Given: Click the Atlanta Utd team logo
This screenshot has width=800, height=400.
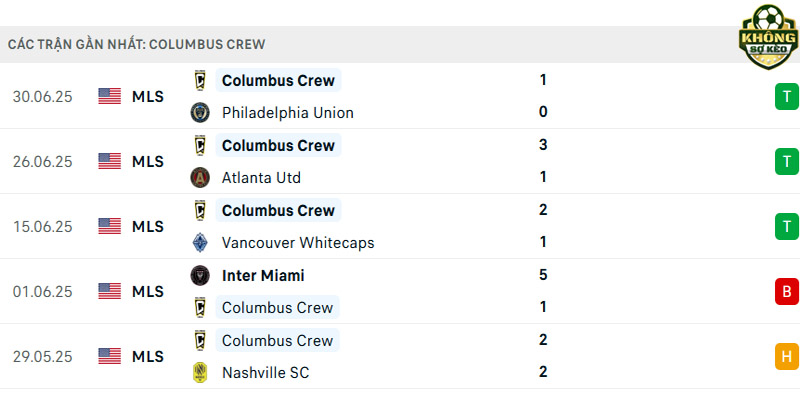Looking at the screenshot, I should pyautogui.click(x=200, y=178).
